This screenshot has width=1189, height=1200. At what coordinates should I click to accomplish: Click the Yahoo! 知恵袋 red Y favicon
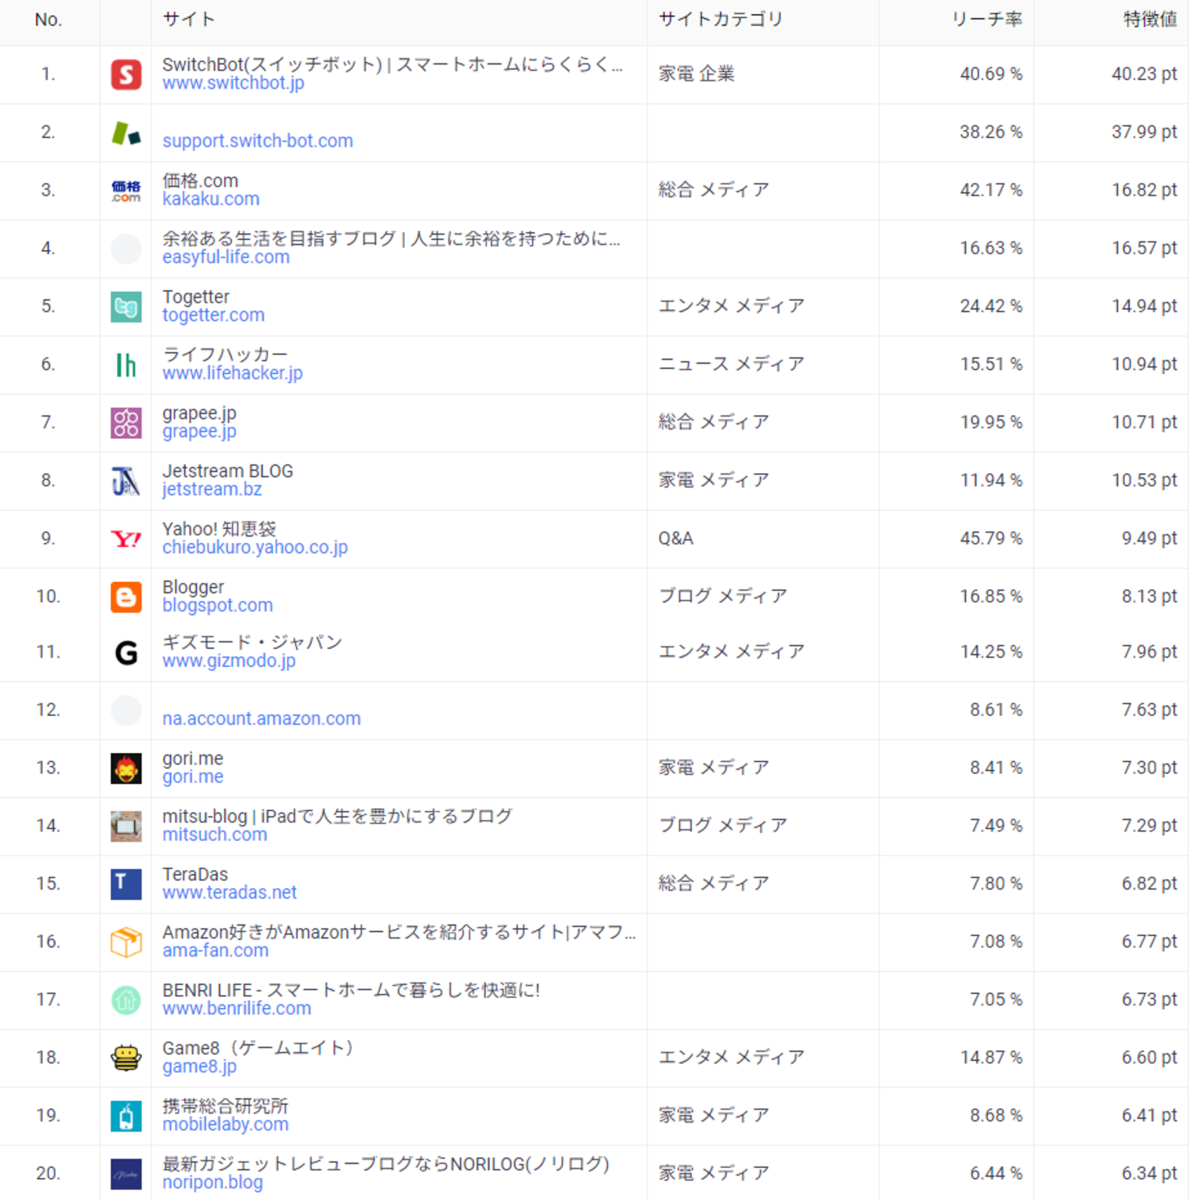tap(126, 539)
